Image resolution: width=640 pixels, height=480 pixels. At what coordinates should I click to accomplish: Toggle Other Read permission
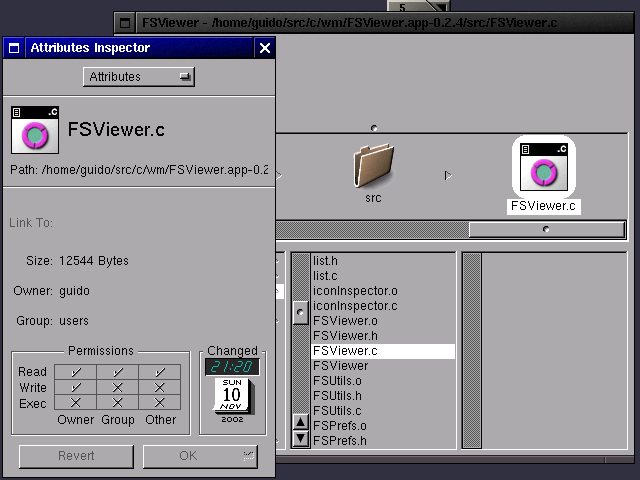pyautogui.click(x=160, y=372)
